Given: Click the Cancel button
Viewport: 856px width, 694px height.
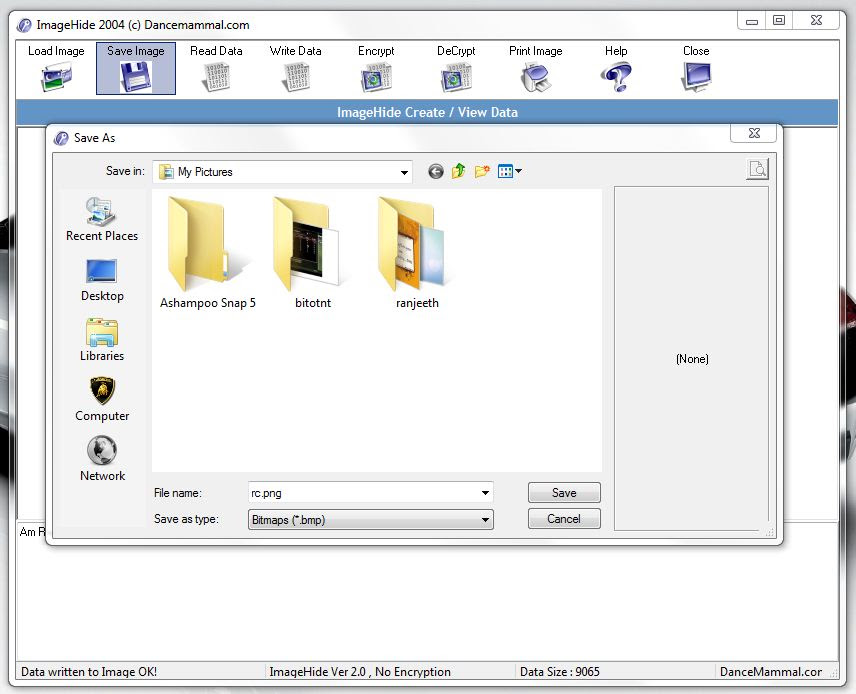Looking at the screenshot, I should pos(564,519).
